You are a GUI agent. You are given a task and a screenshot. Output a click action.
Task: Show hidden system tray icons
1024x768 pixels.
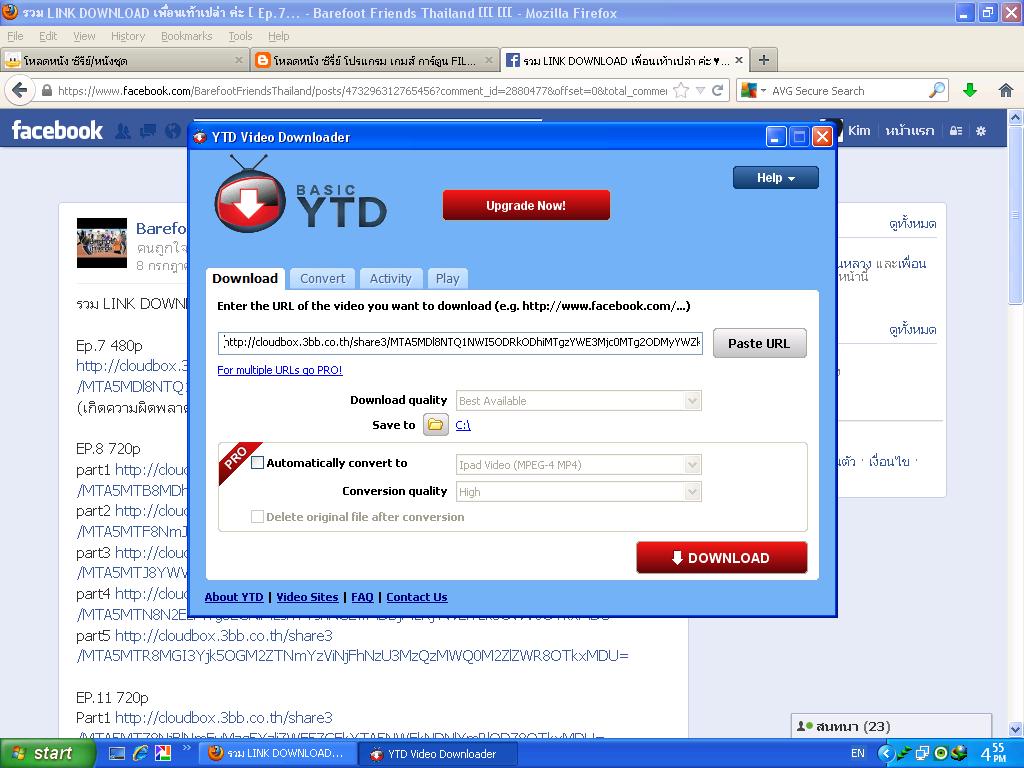(x=886, y=754)
